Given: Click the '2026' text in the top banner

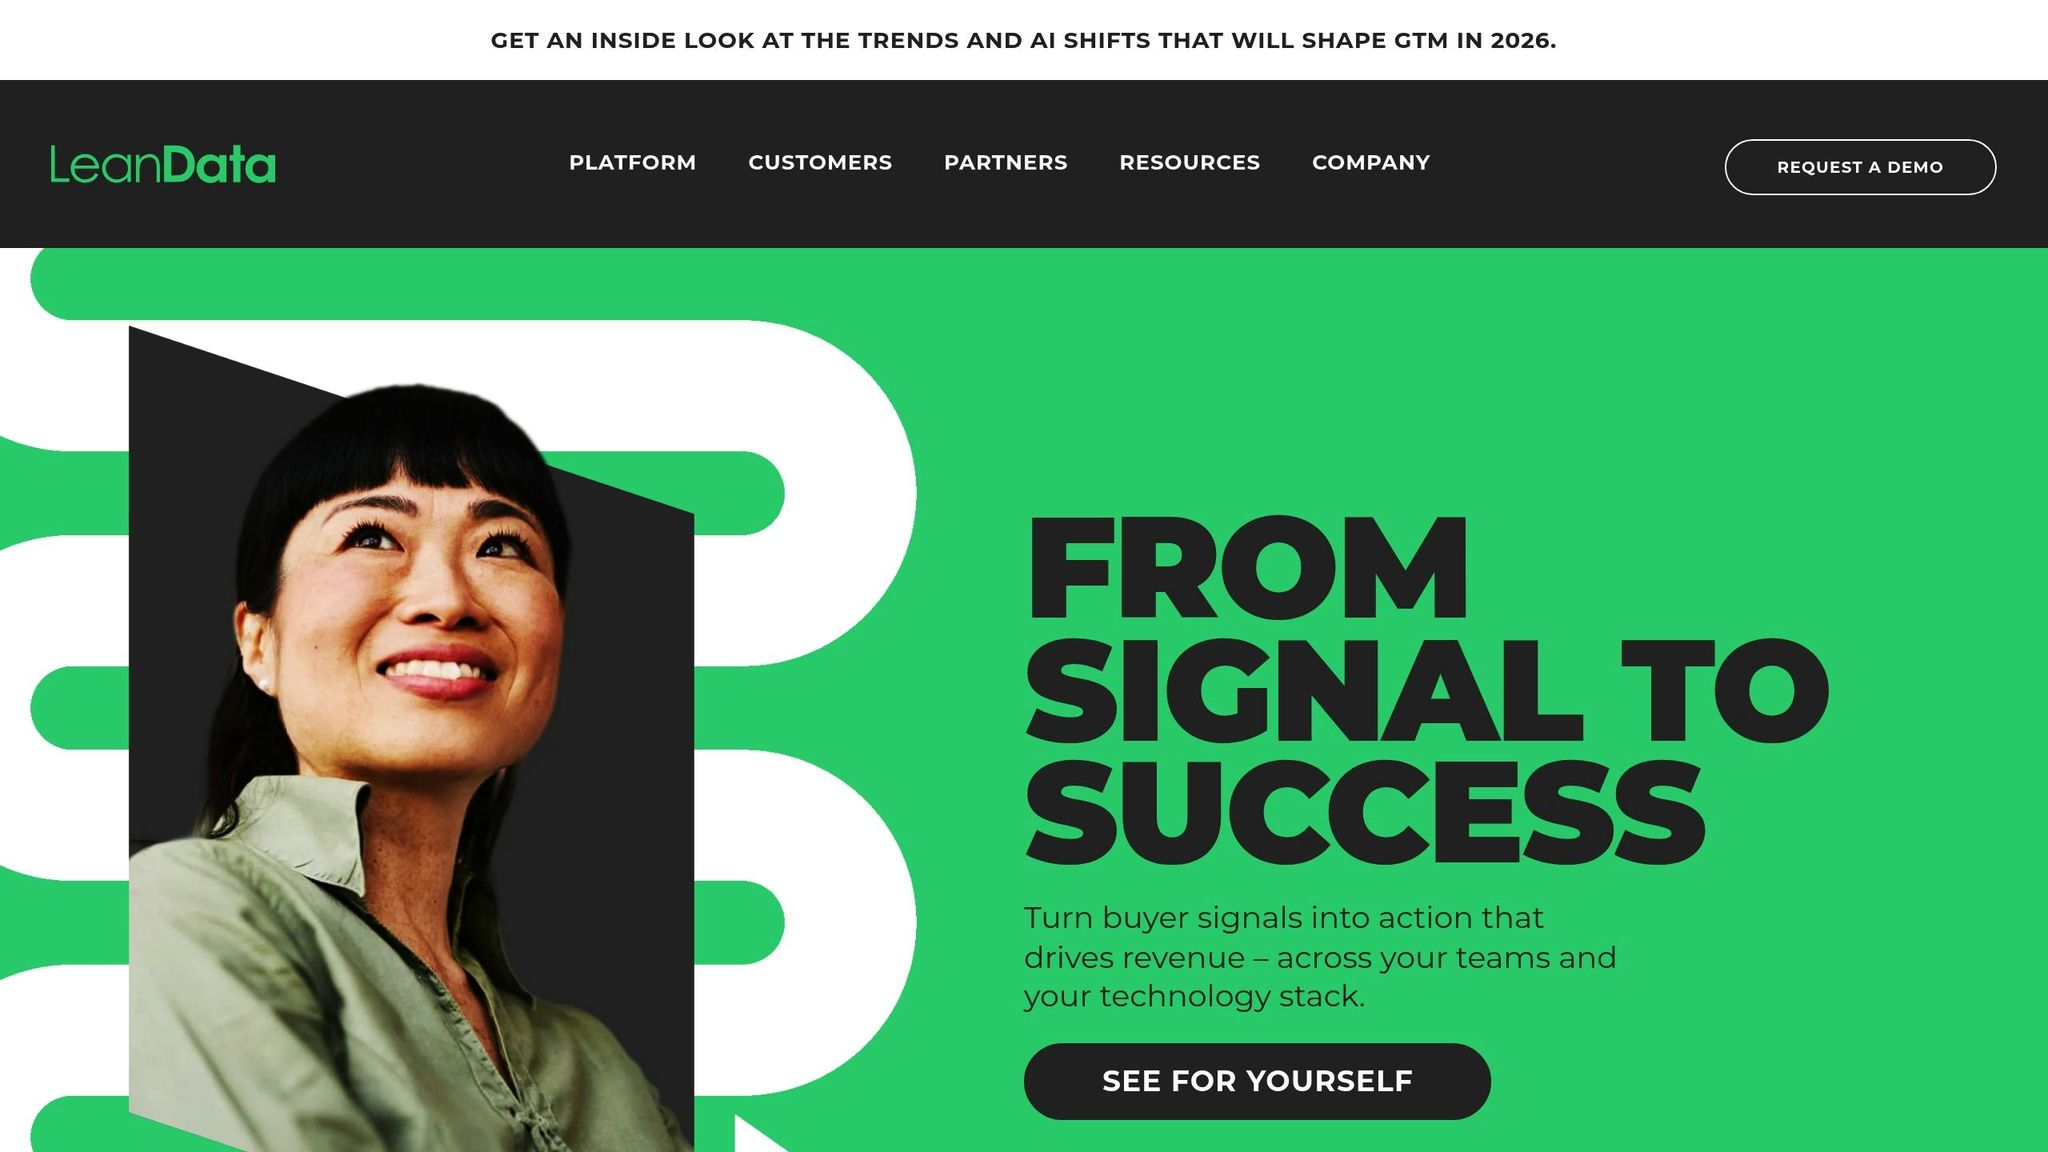Looking at the screenshot, I should [1523, 40].
